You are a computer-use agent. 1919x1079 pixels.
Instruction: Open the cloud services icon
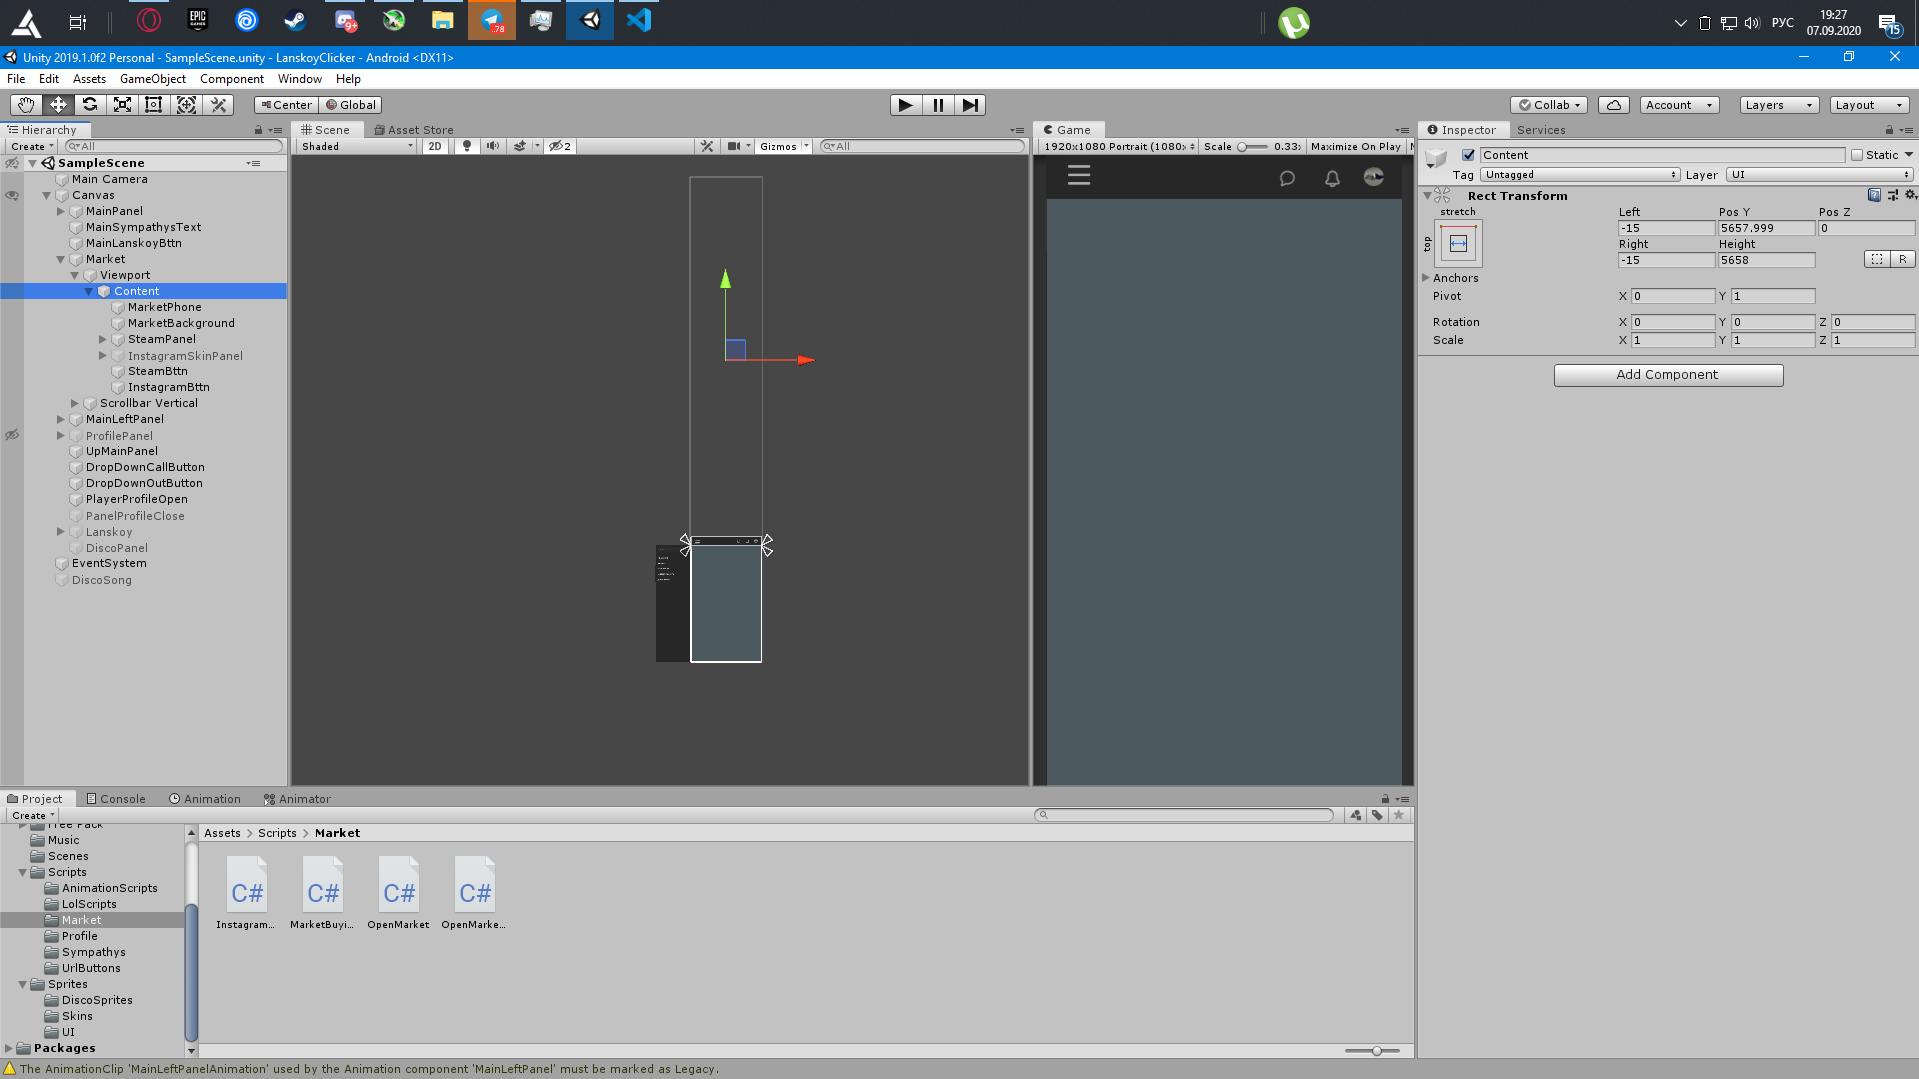(1614, 105)
